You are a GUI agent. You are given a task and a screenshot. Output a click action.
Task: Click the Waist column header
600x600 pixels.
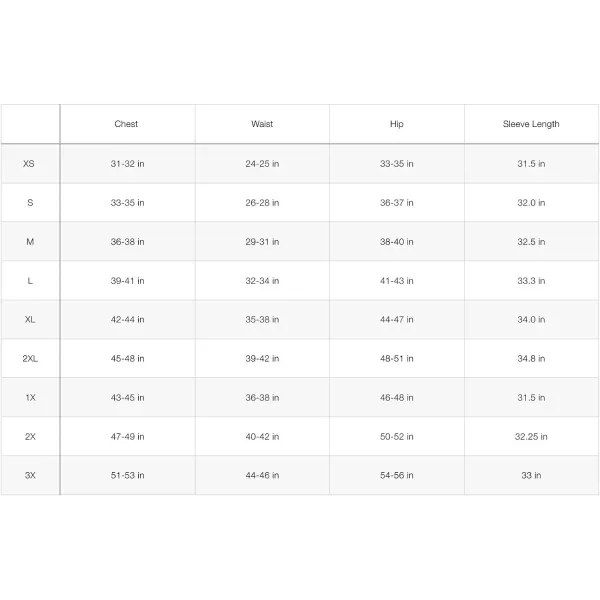point(262,124)
